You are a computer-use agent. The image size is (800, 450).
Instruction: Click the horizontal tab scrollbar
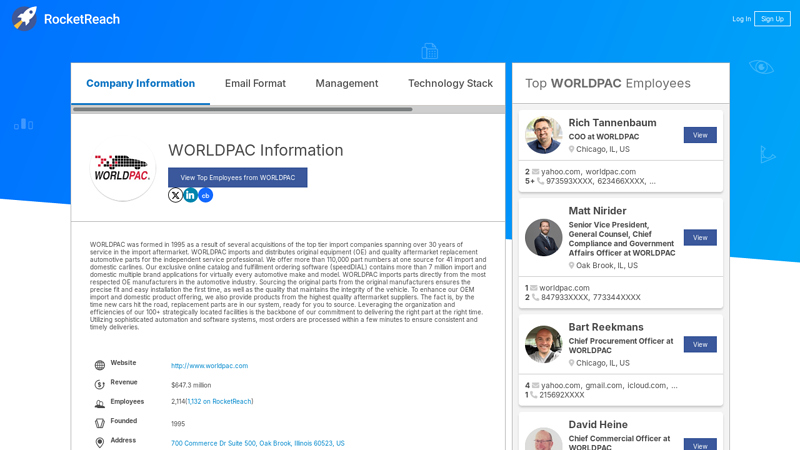[242, 109]
